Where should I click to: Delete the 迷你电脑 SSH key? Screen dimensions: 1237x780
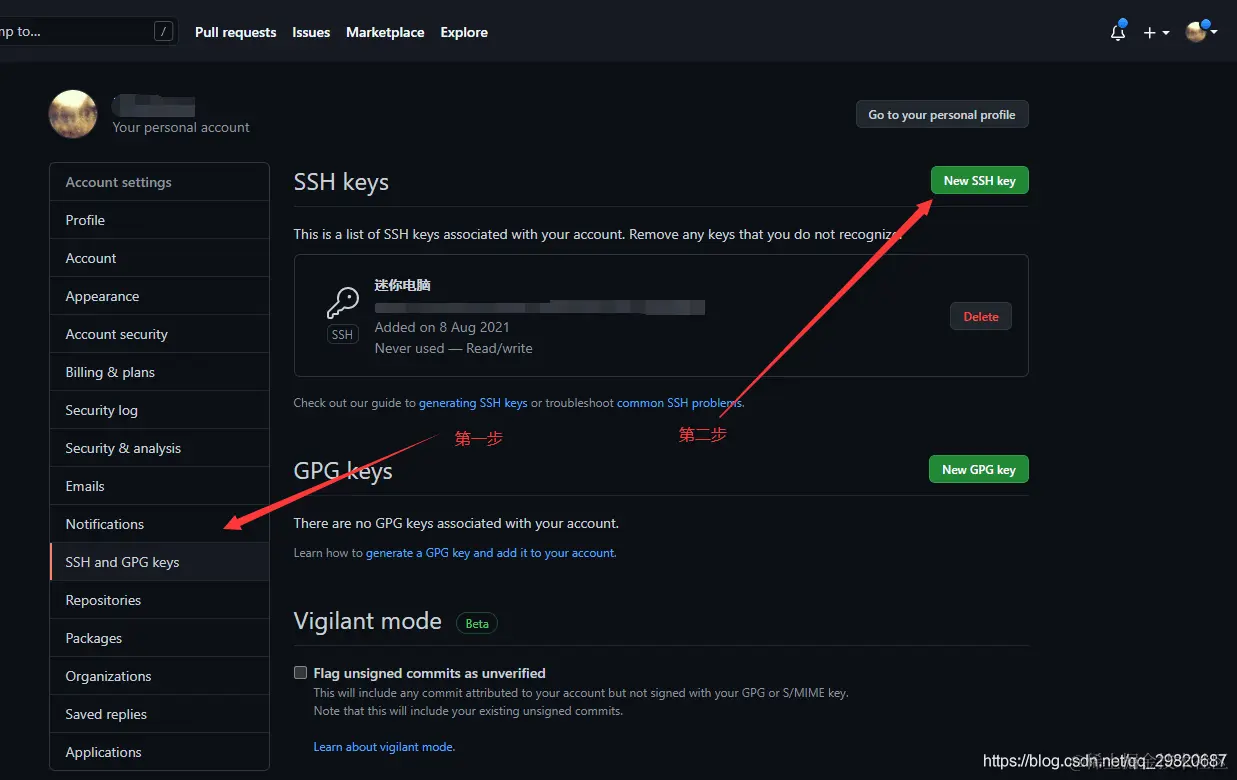pyautogui.click(x=981, y=316)
